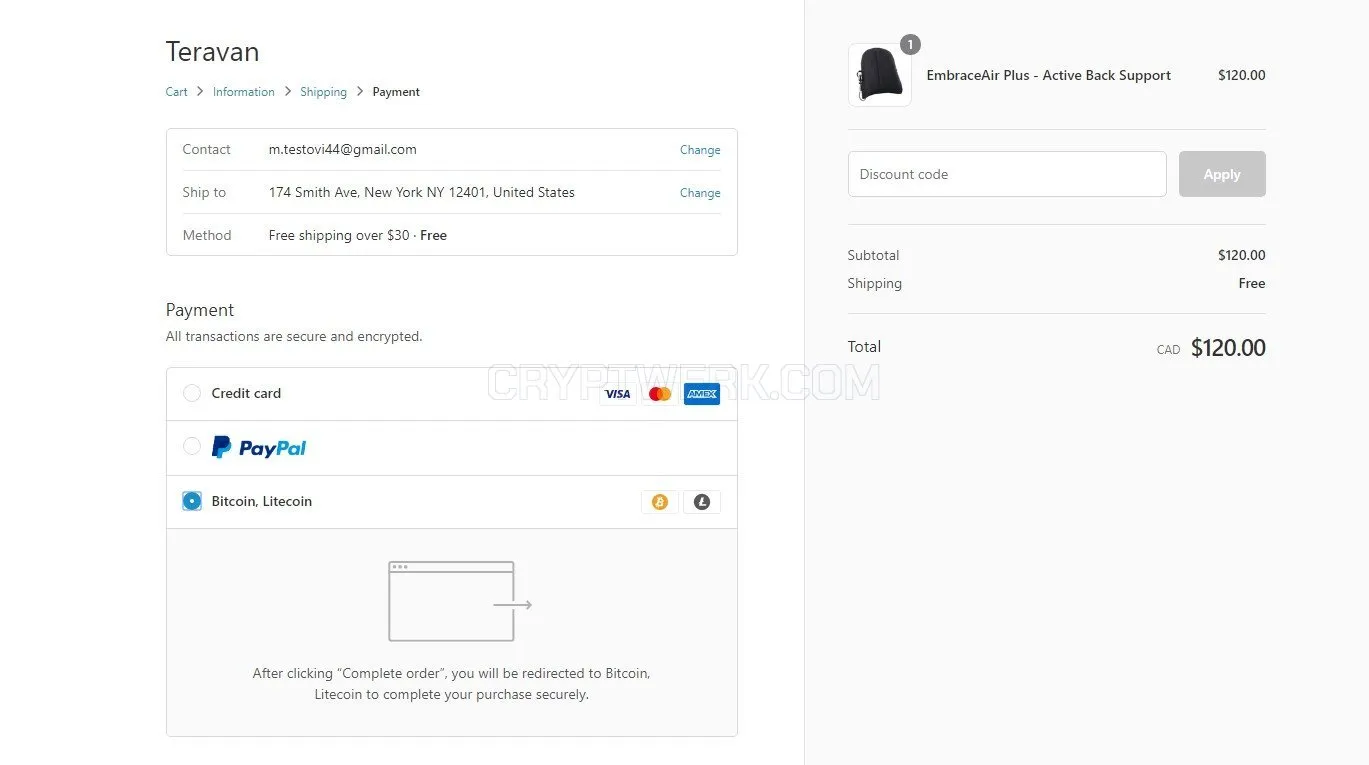Image resolution: width=1369 pixels, height=765 pixels.
Task: Click the Credit card option label
Action: pyautogui.click(x=246, y=394)
